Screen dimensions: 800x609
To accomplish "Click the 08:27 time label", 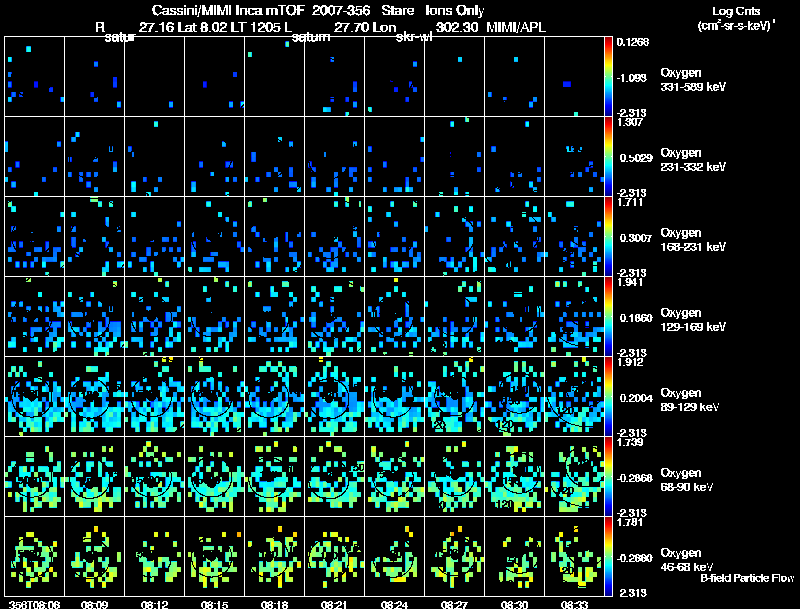I will 455,604.
